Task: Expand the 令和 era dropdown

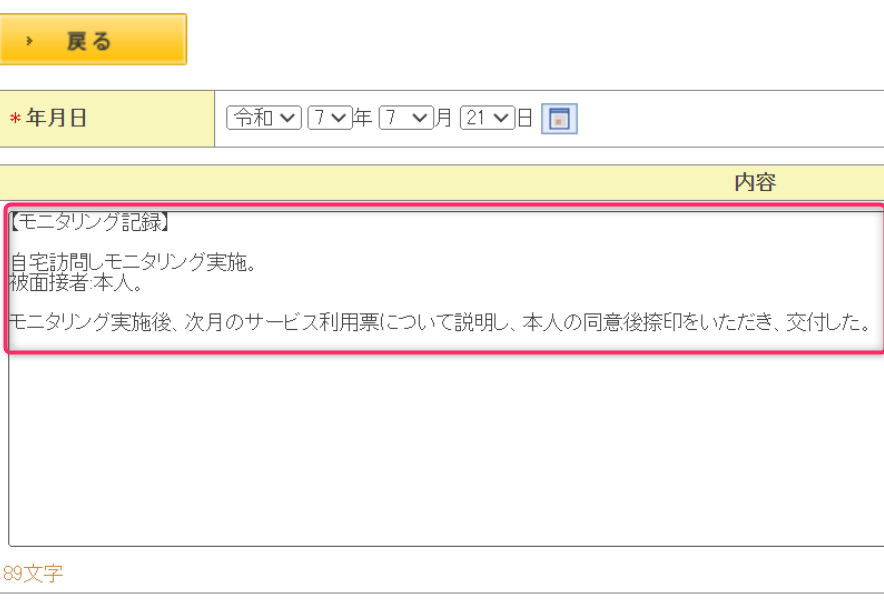Action: pos(264,118)
